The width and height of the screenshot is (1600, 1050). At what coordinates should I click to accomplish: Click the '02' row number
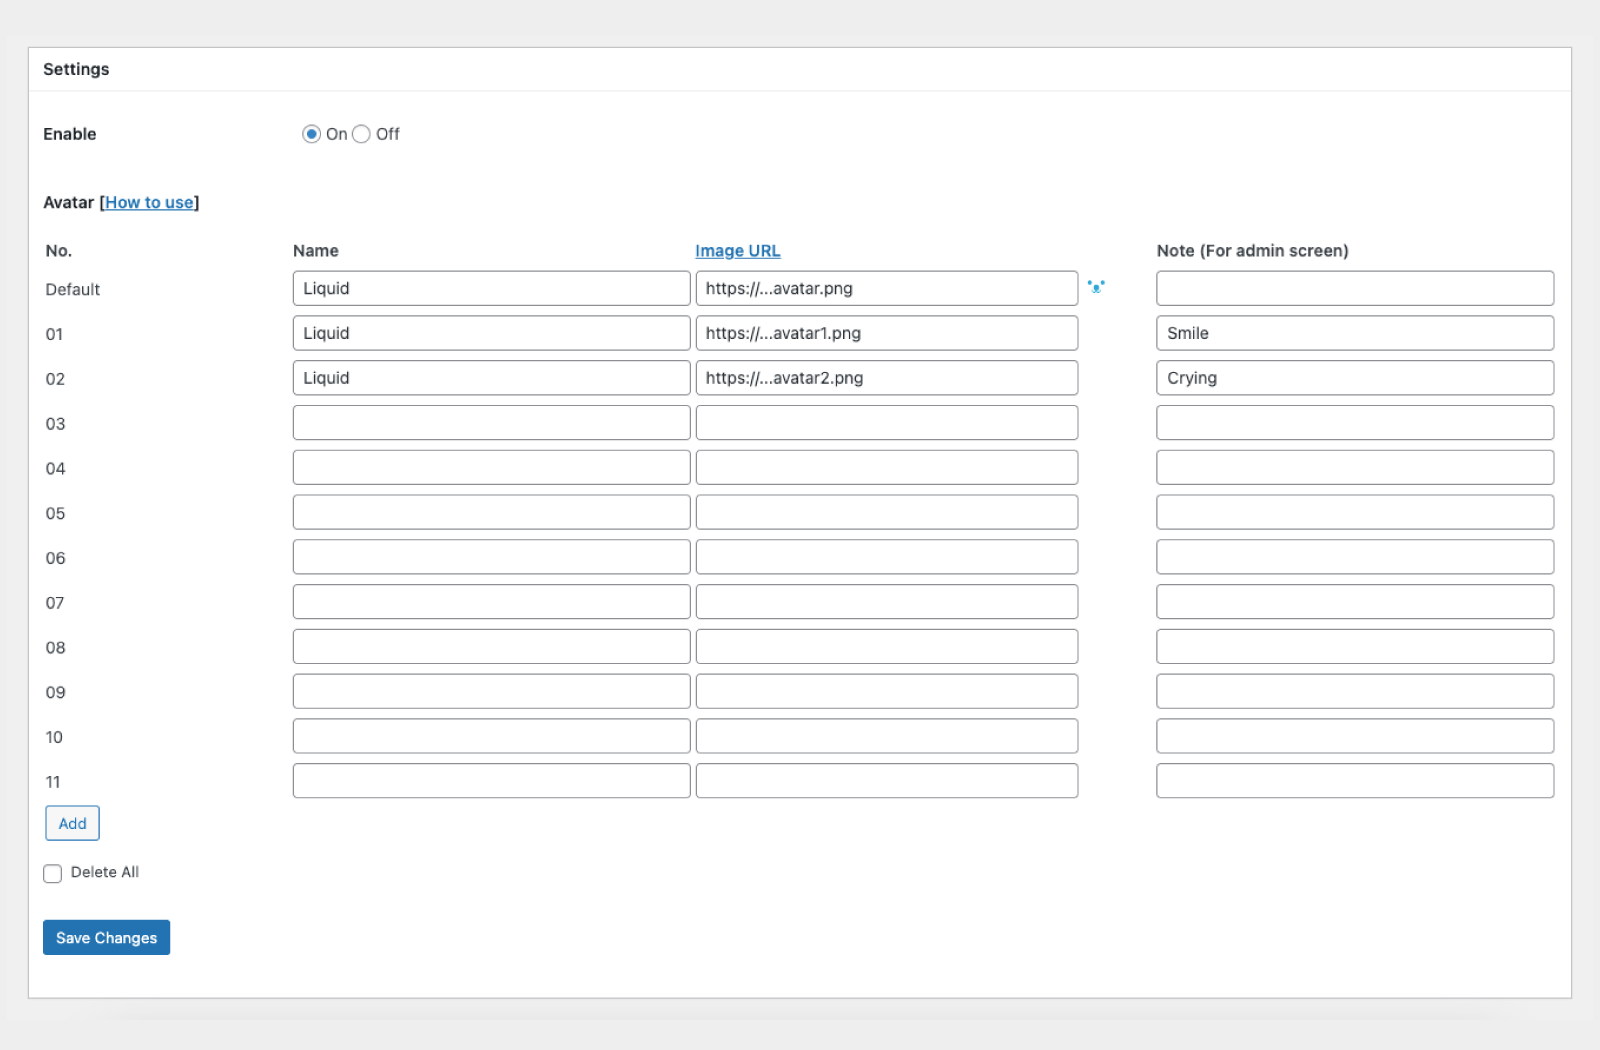point(55,379)
